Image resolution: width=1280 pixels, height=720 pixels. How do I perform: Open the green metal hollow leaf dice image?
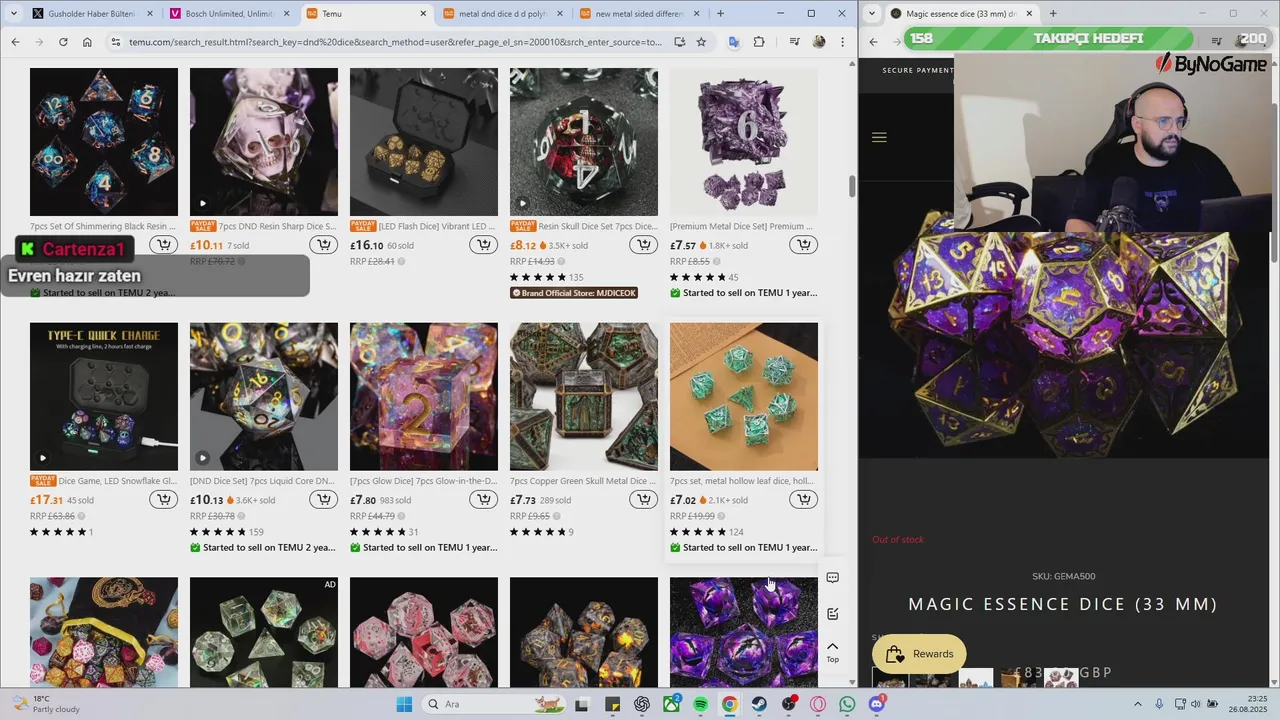pos(744,397)
